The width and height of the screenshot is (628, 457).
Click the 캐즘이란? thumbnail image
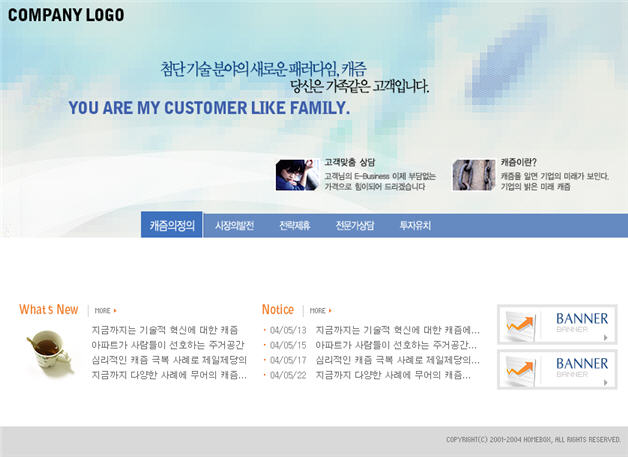472,175
